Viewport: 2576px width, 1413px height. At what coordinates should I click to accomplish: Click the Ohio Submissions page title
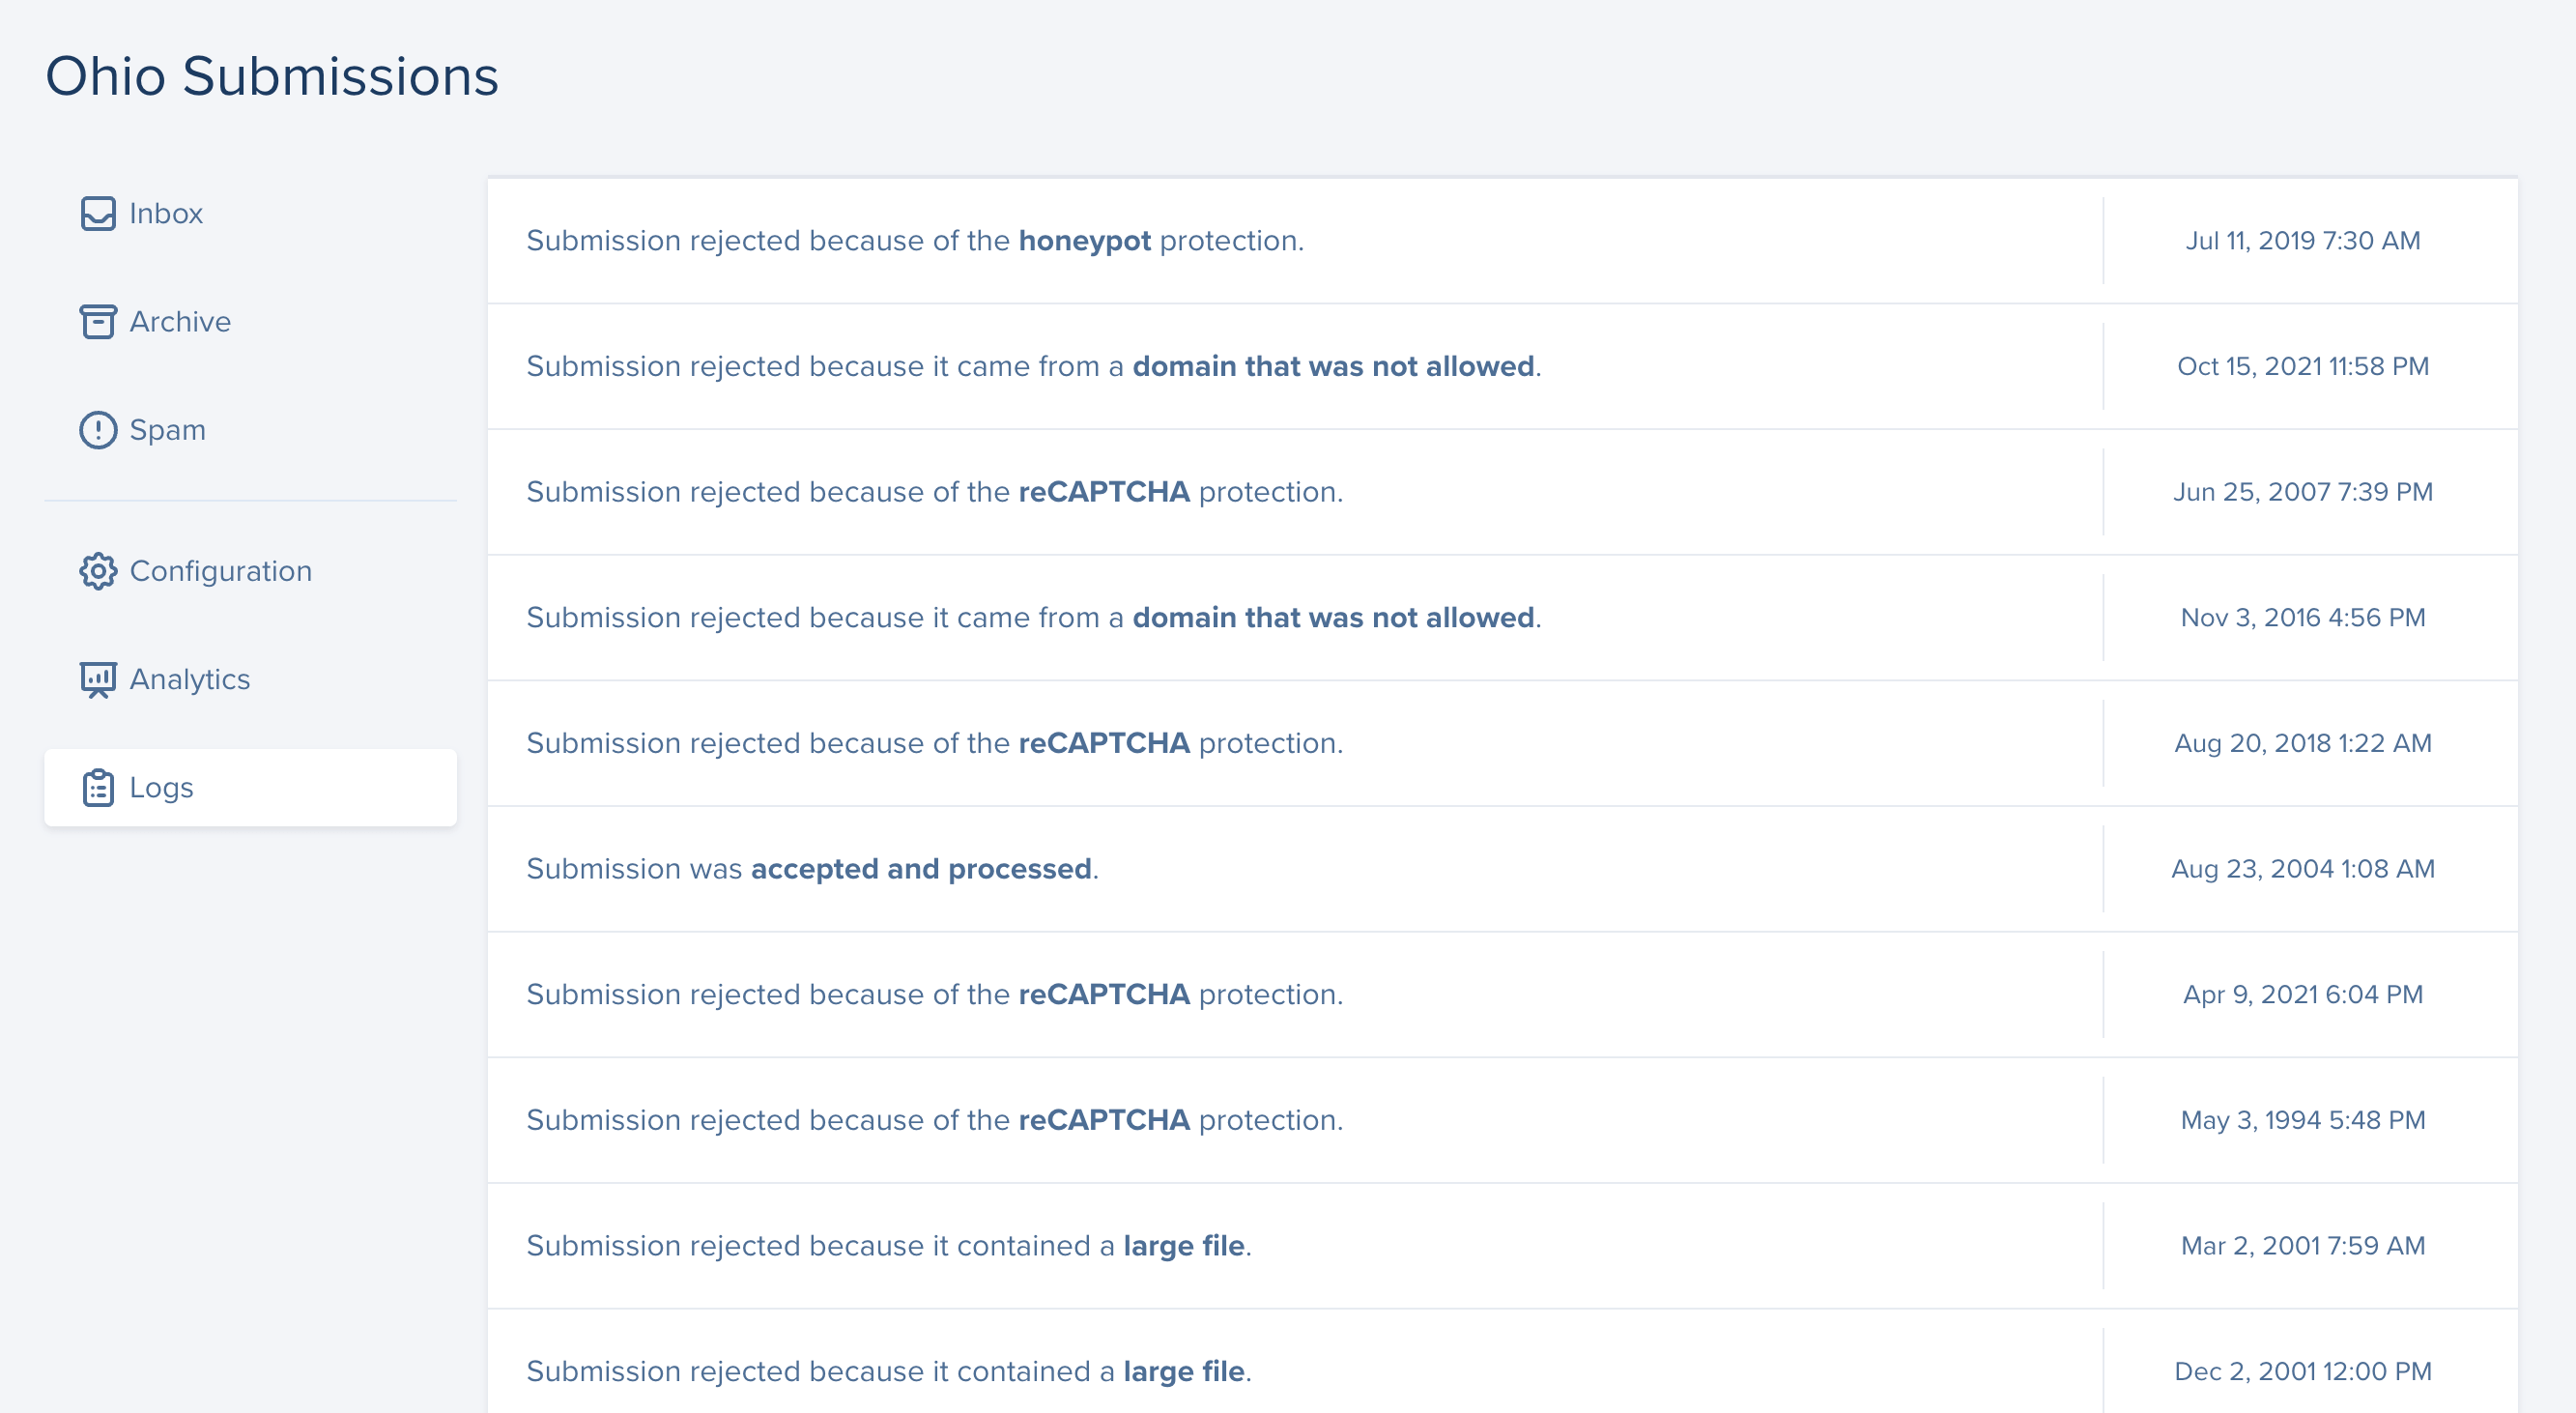pyautogui.click(x=272, y=76)
